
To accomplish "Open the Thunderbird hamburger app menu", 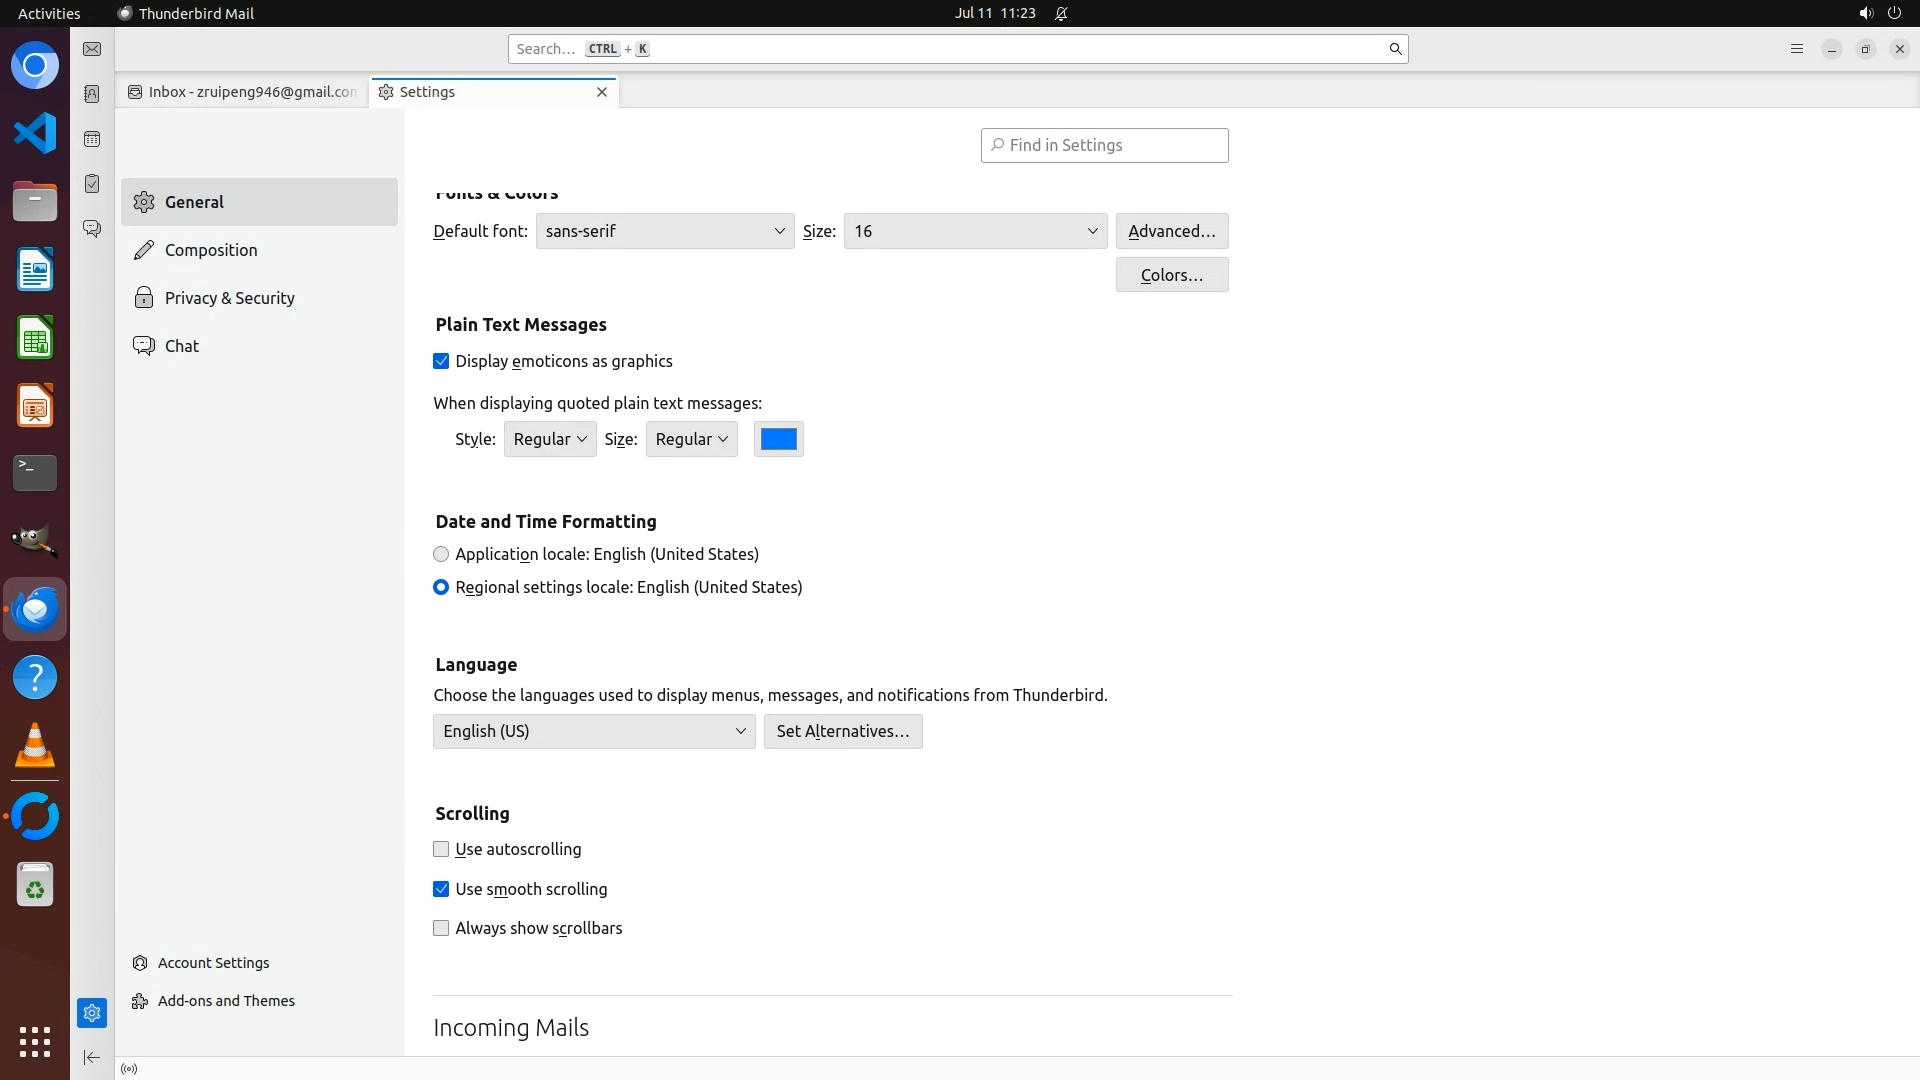I will point(1796,49).
